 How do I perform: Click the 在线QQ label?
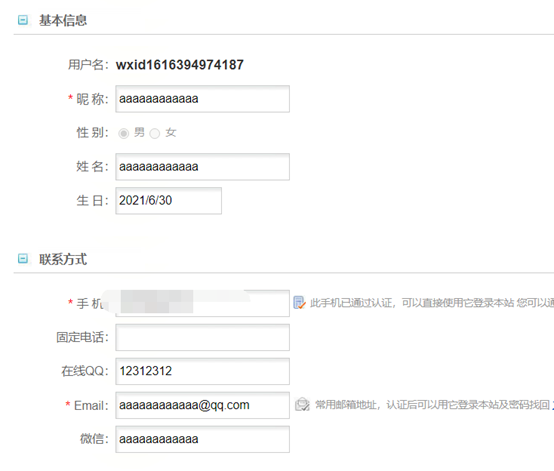click(85, 371)
